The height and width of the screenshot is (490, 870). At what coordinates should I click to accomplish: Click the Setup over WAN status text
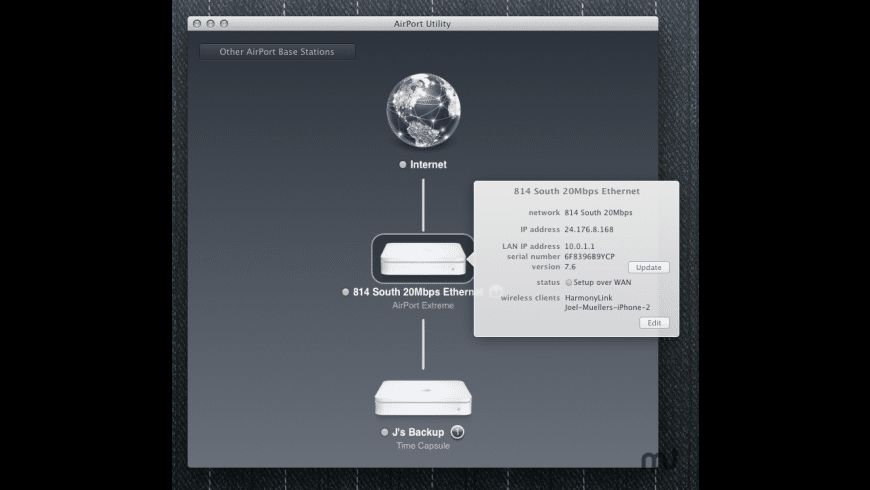pyautogui.click(x=602, y=282)
